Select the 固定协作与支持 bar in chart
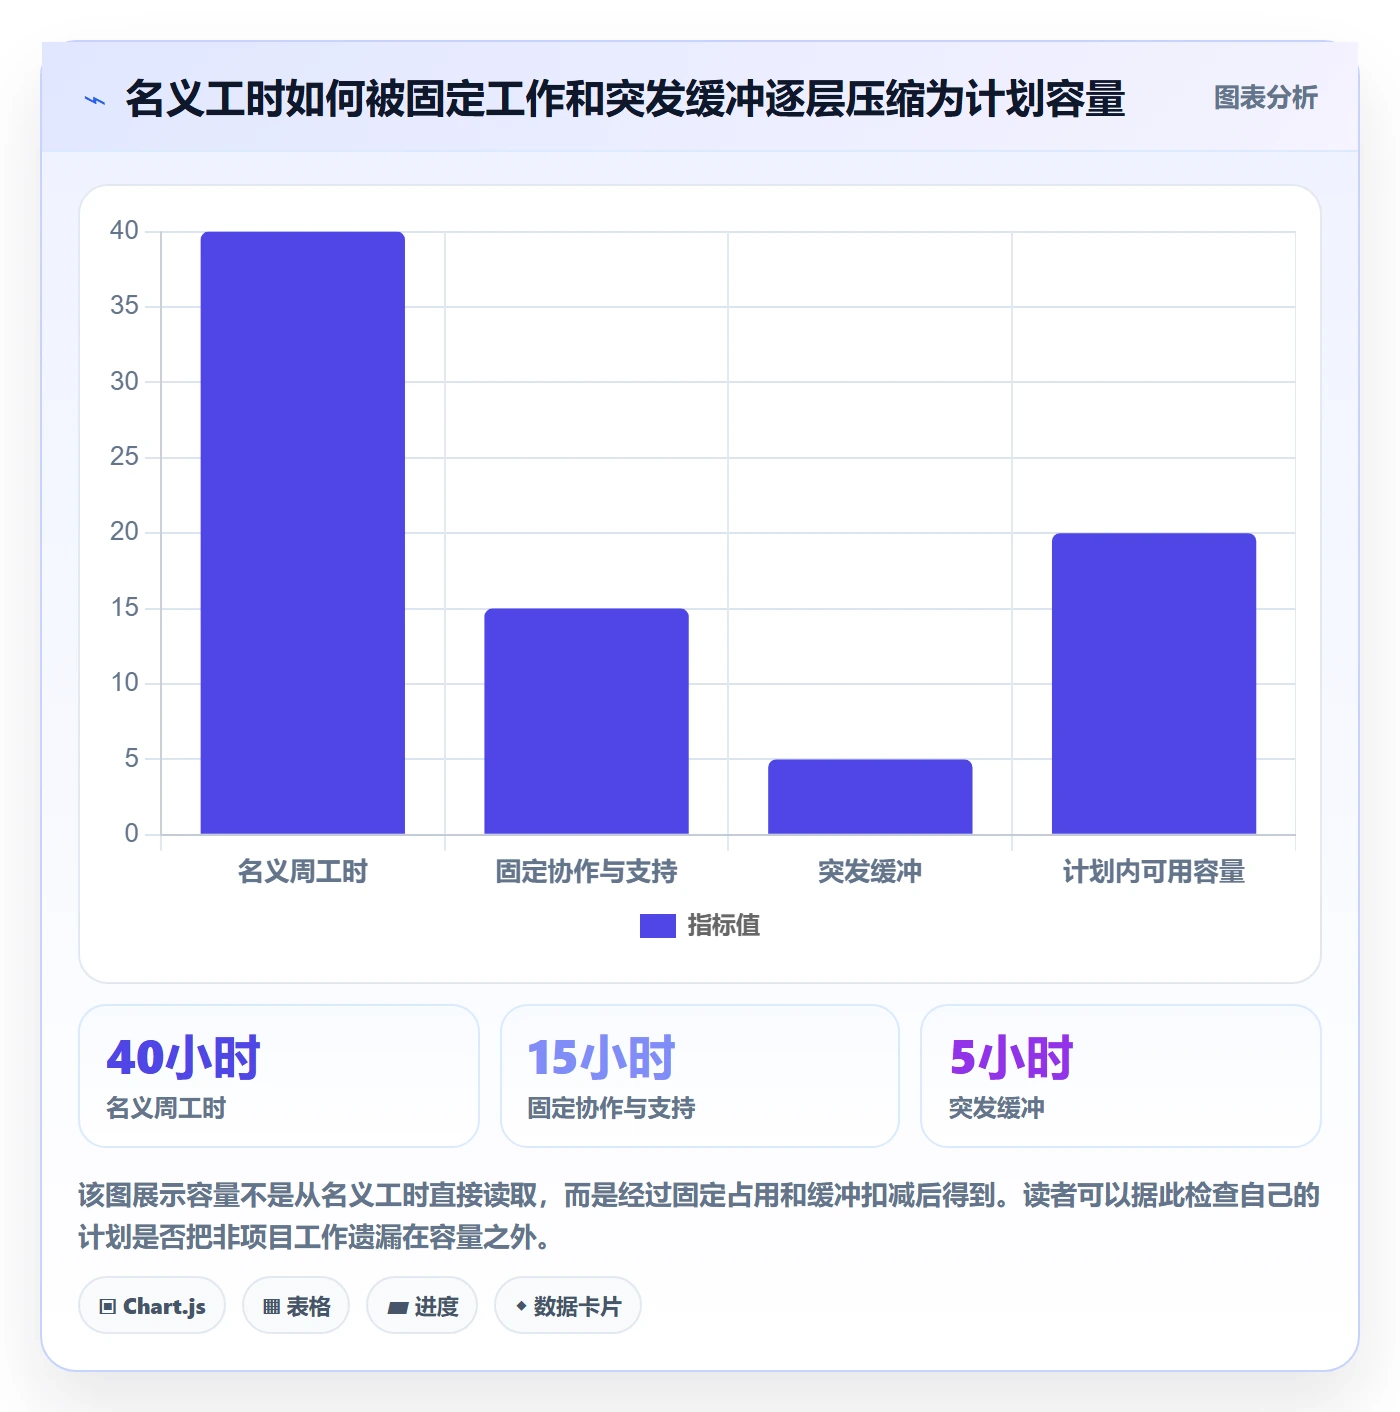 tap(587, 721)
